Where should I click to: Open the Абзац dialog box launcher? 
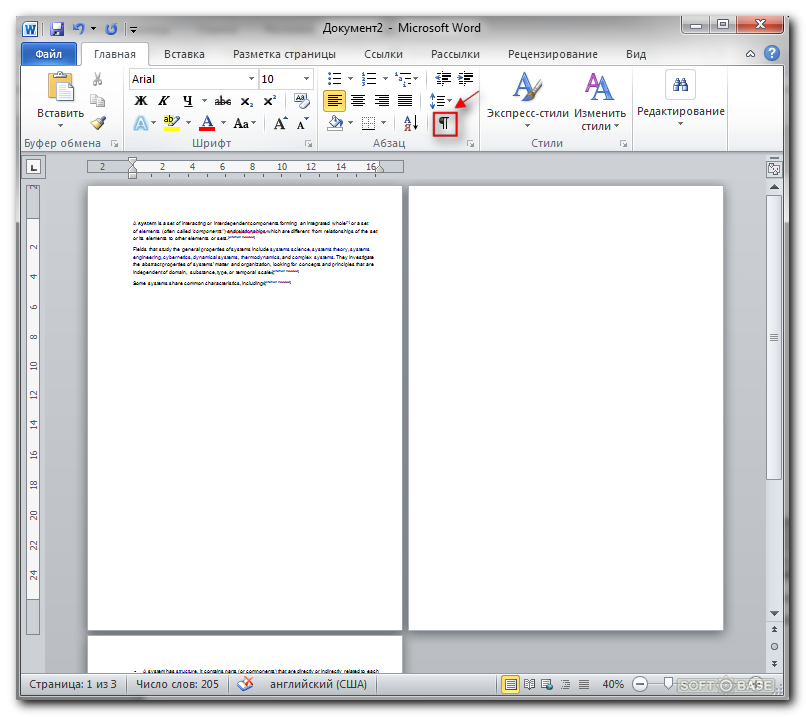coord(470,144)
